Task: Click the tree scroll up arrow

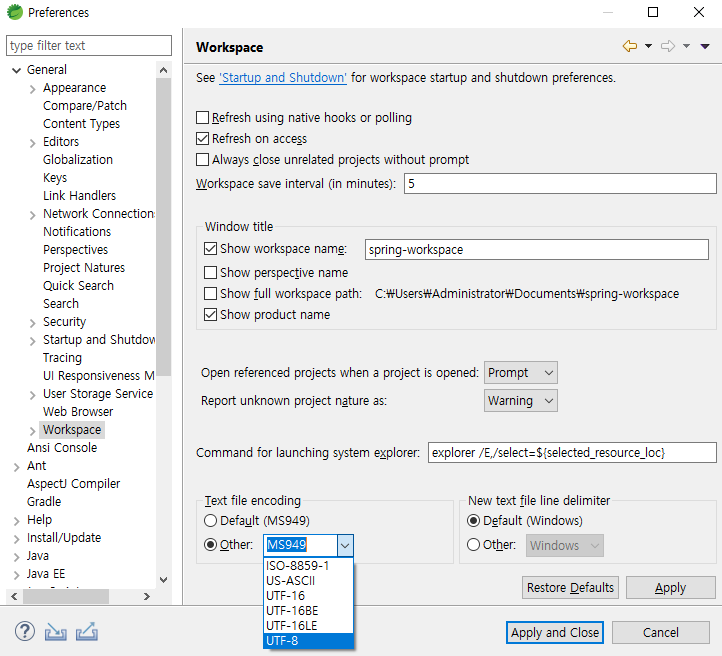Action: coord(163,70)
